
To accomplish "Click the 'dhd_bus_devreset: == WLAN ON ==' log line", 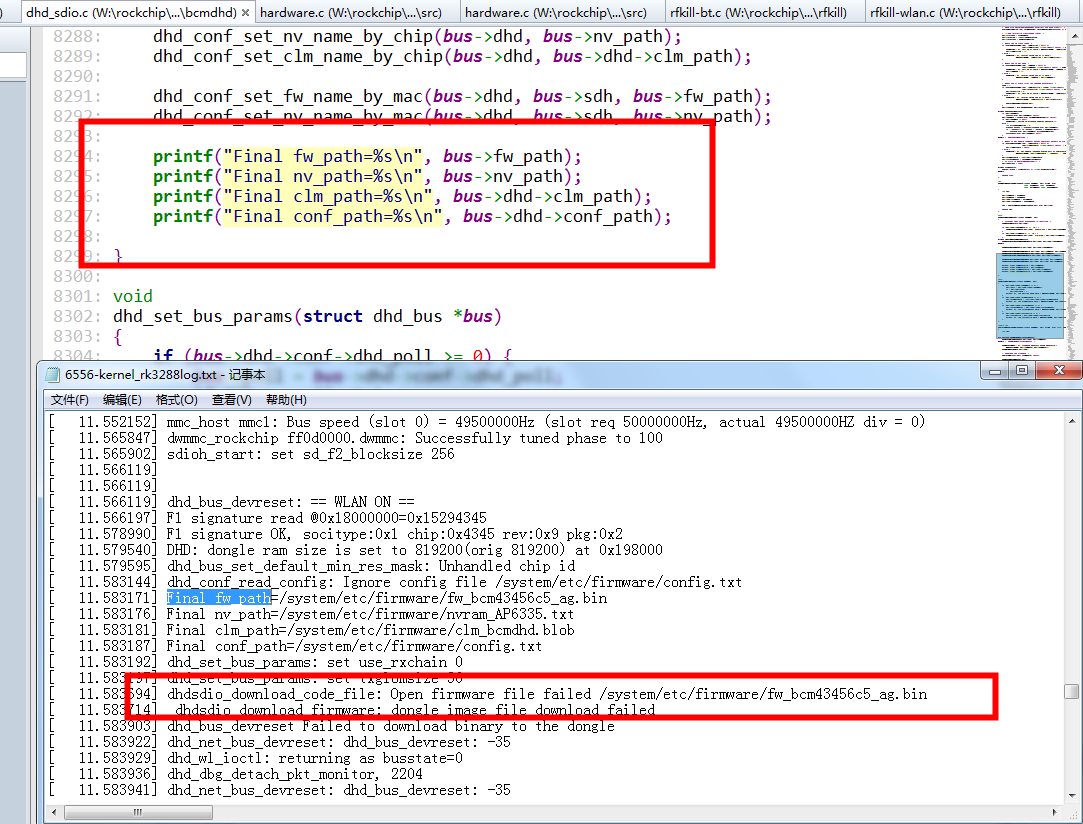I will click(291, 502).
